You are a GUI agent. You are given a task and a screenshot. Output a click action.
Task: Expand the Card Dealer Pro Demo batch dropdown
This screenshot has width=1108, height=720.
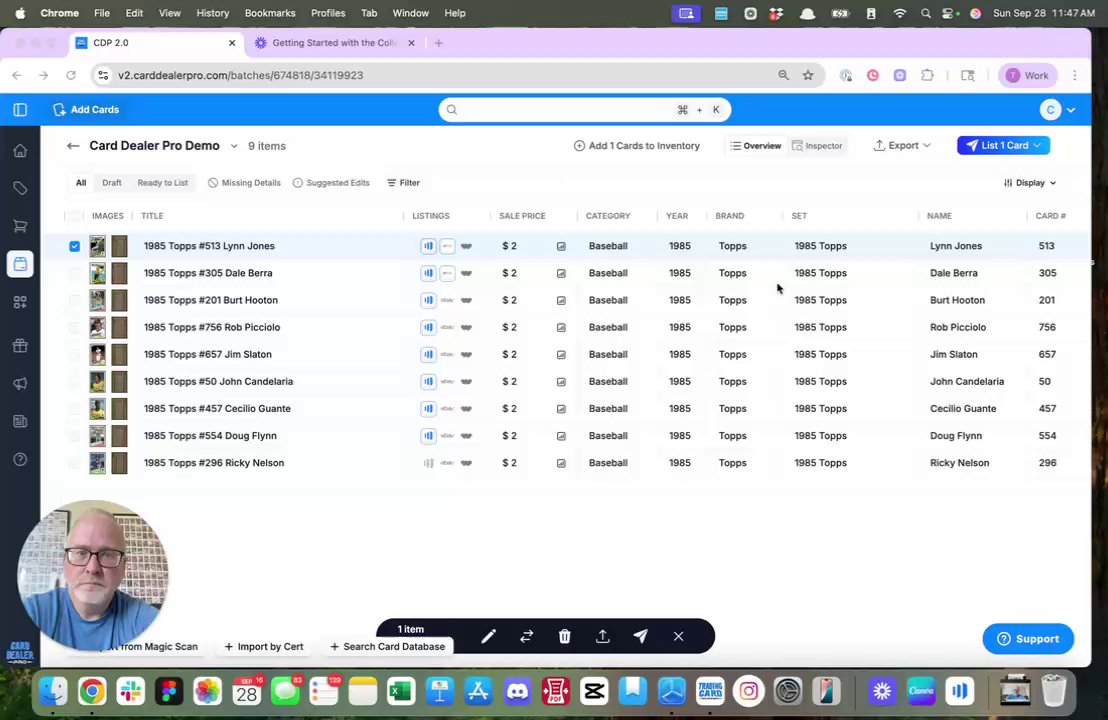[x=234, y=146]
